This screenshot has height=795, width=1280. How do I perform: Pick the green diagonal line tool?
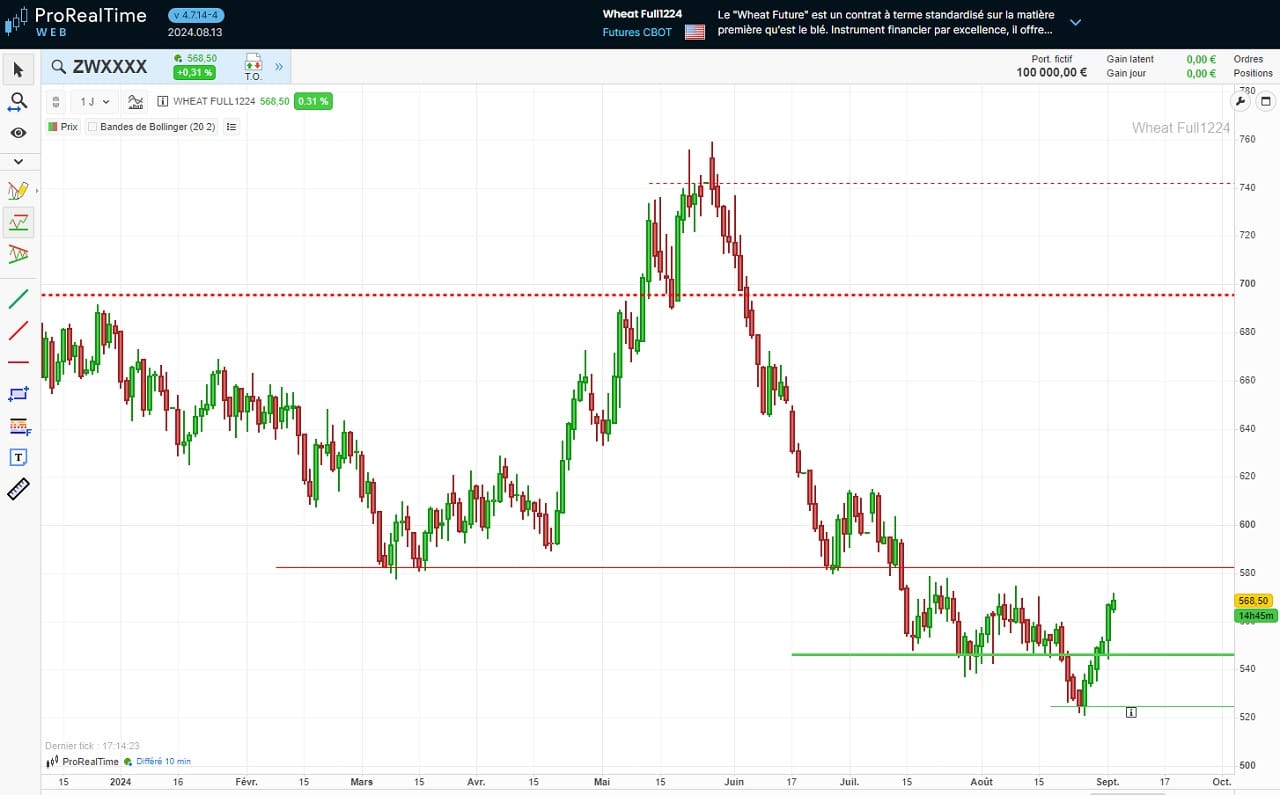coord(18,298)
